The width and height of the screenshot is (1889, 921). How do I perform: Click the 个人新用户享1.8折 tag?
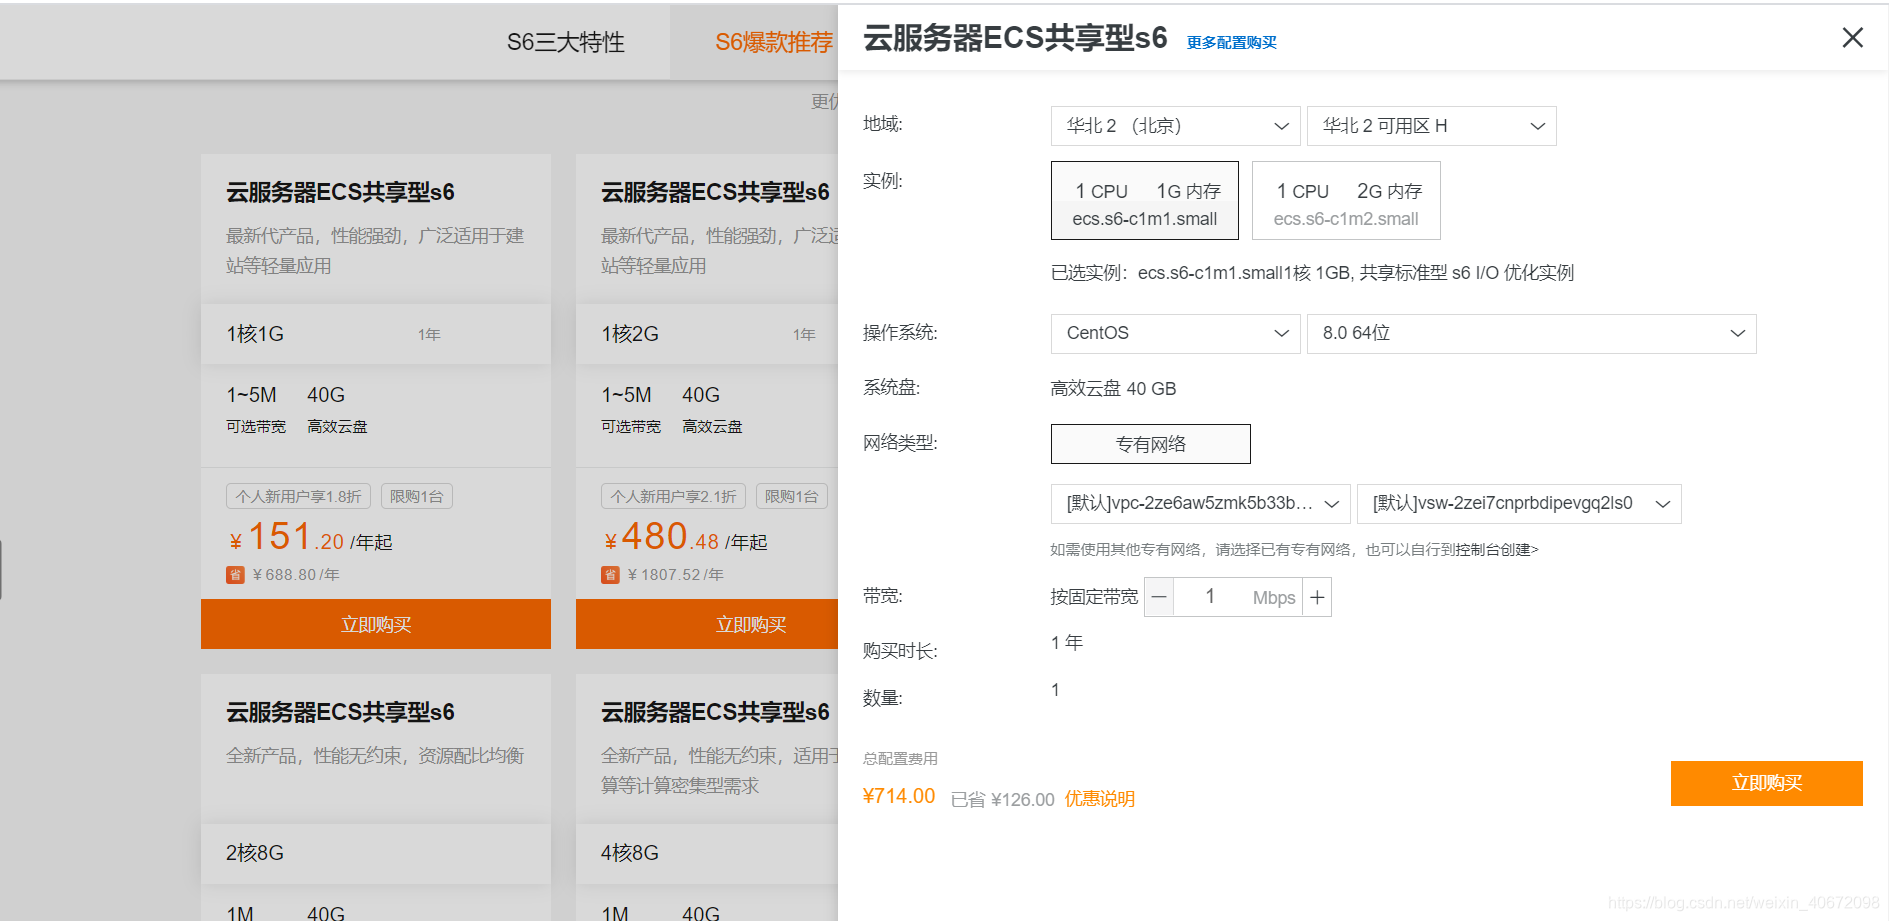point(299,496)
